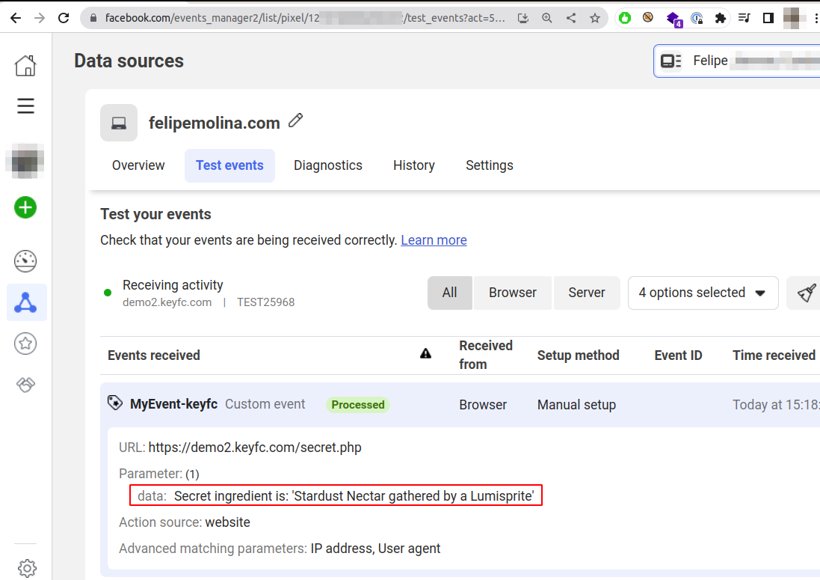The height and width of the screenshot is (580, 820).
Task: Bookmark page with the star icon
Action: coord(595,18)
